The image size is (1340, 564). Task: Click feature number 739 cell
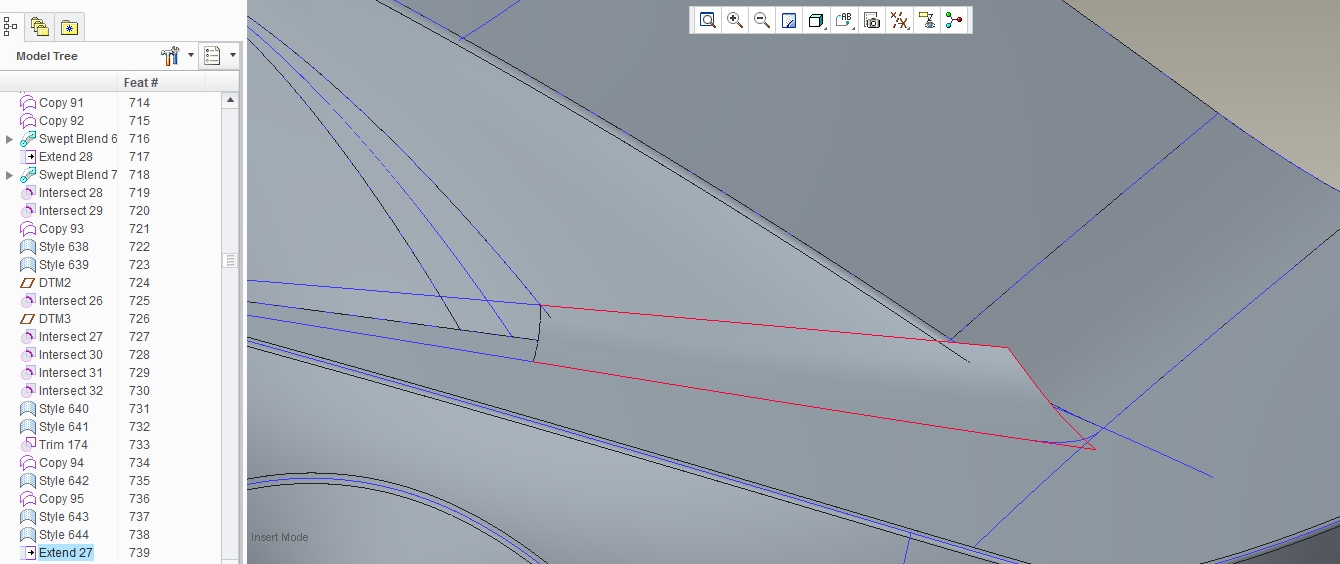point(139,553)
